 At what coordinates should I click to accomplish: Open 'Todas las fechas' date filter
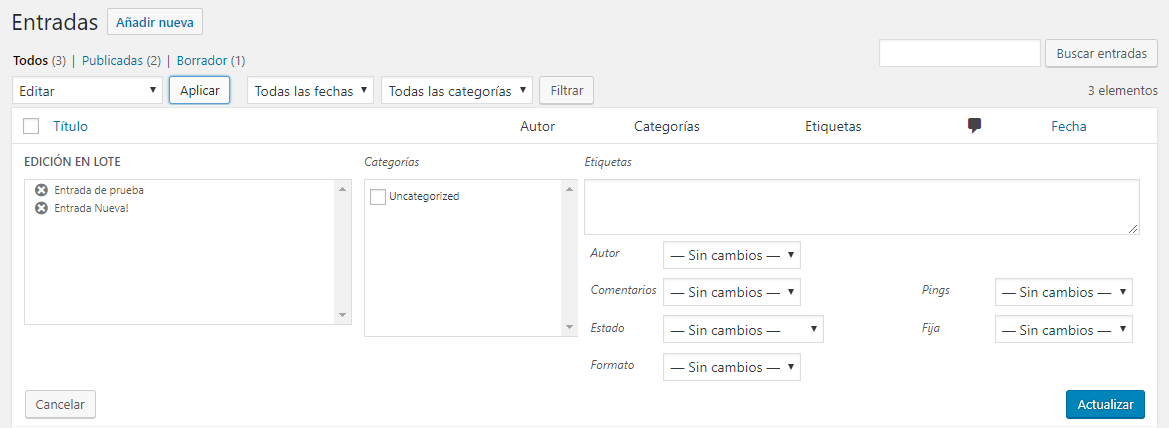coord(310,90)
